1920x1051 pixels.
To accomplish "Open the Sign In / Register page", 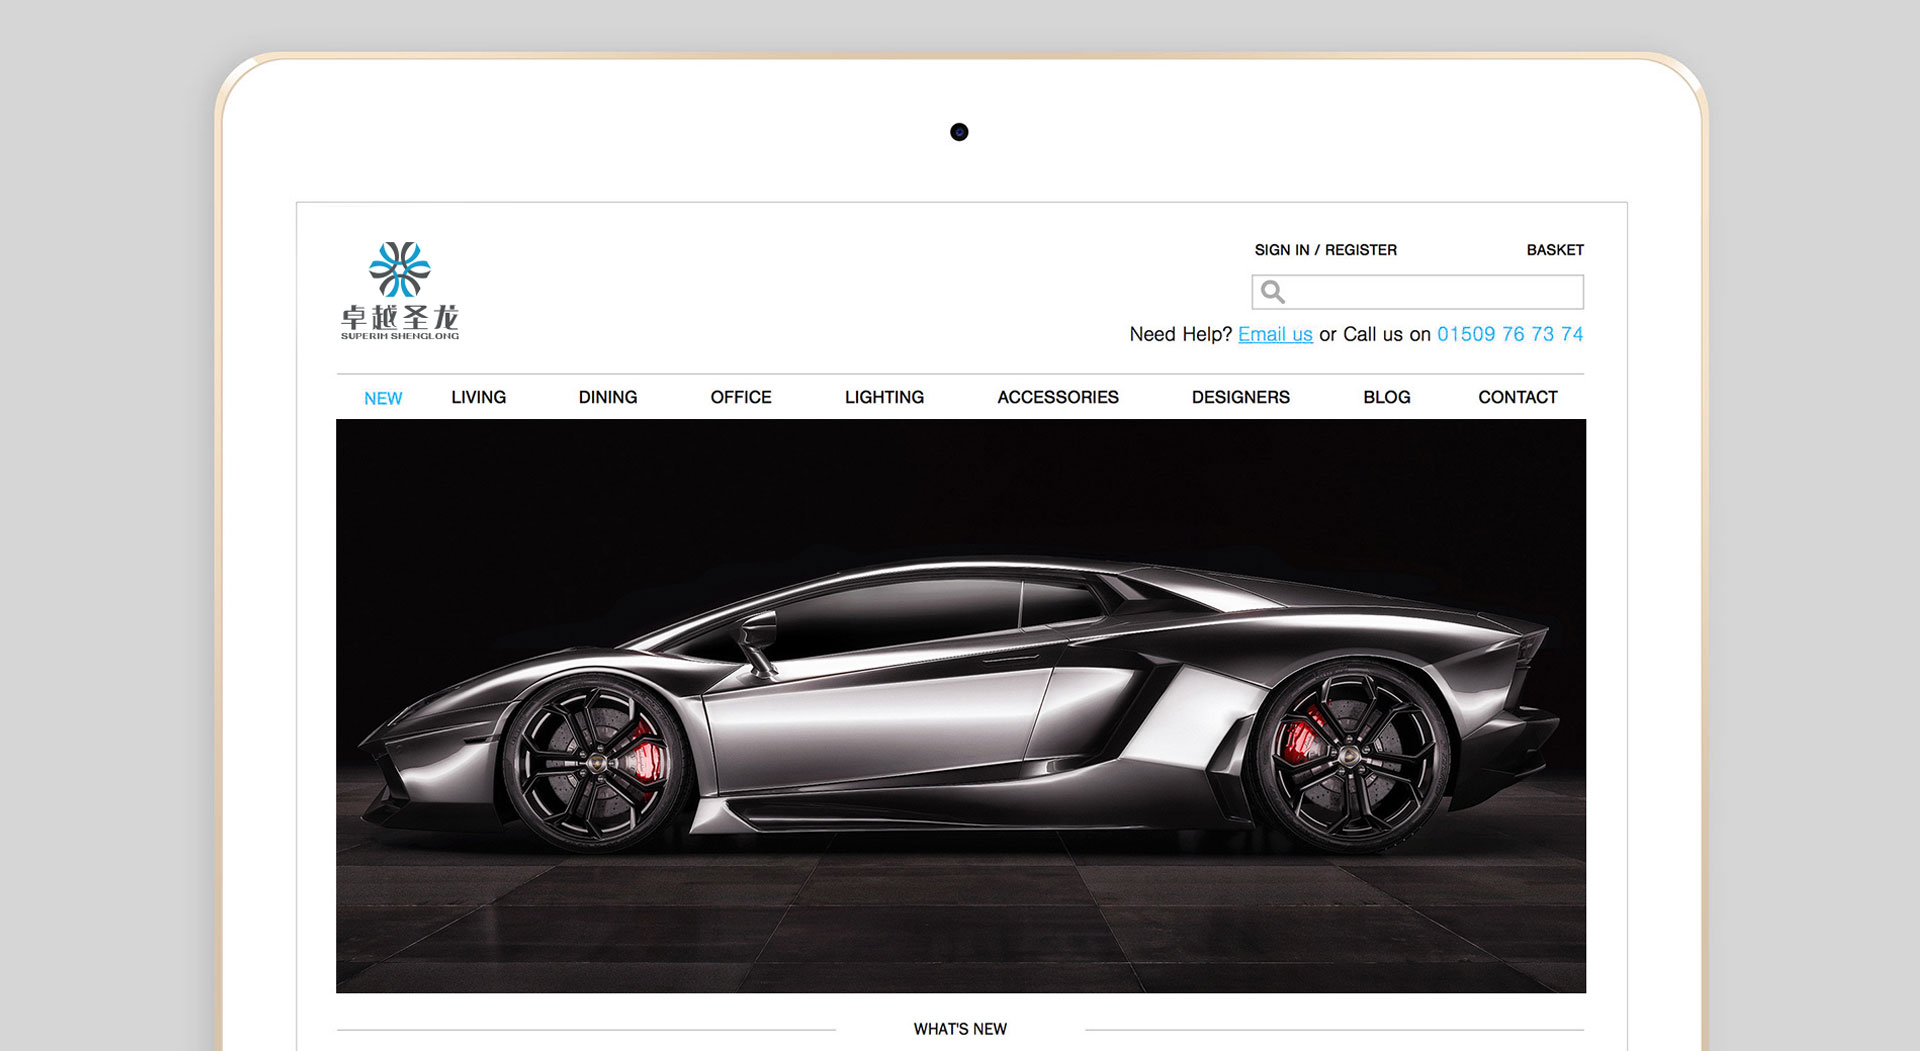I will [1325, 250].
